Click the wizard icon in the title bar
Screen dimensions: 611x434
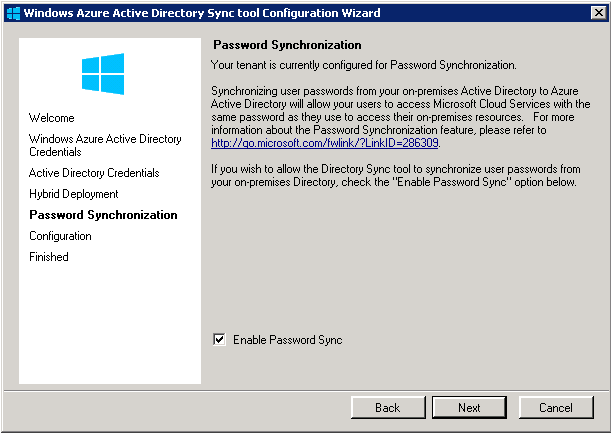tap(12, 12)
